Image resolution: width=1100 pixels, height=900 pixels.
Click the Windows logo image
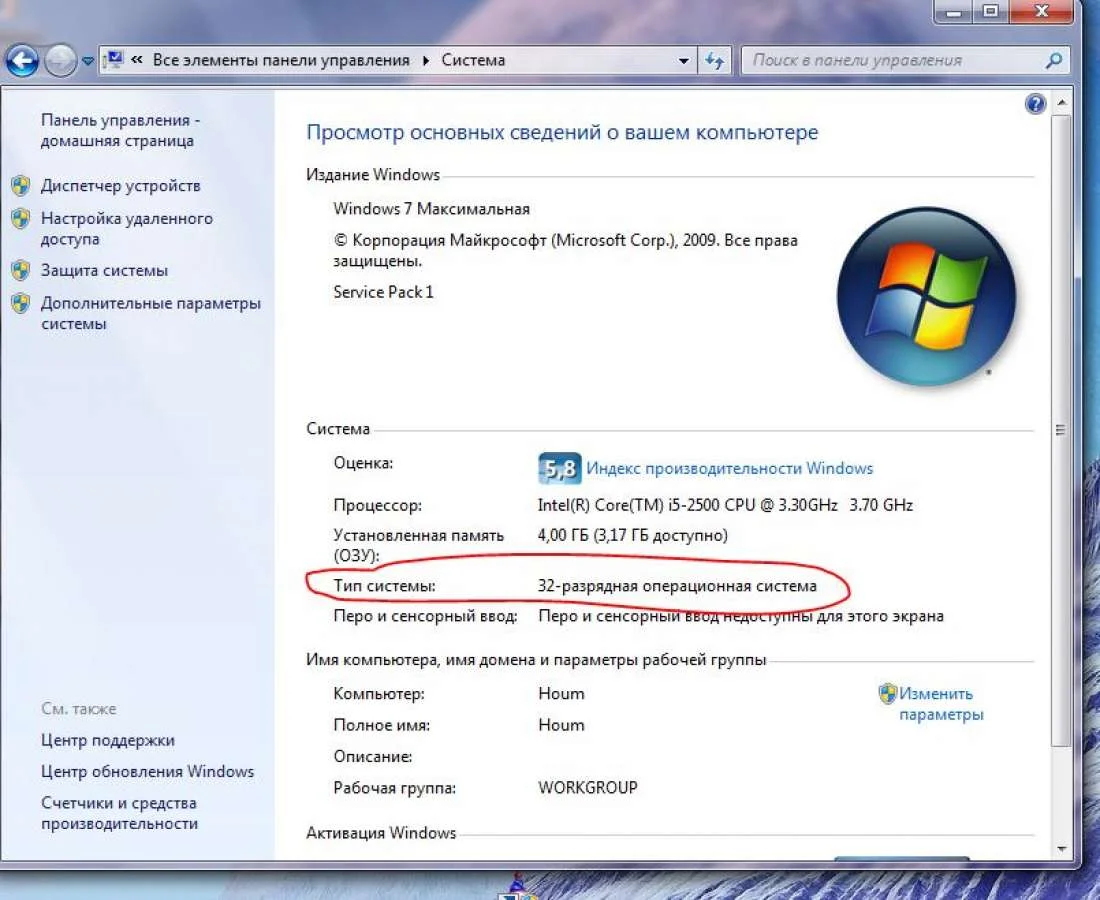point(926,296)
